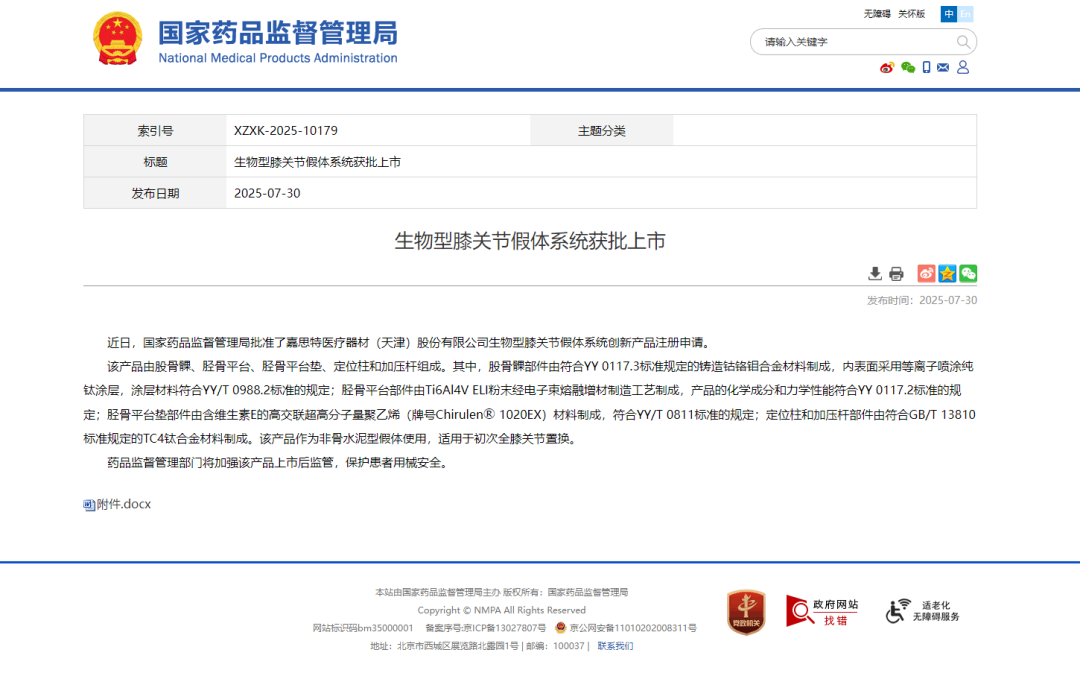Click the 党政机关 red badge icon

[x=746, y=612]
